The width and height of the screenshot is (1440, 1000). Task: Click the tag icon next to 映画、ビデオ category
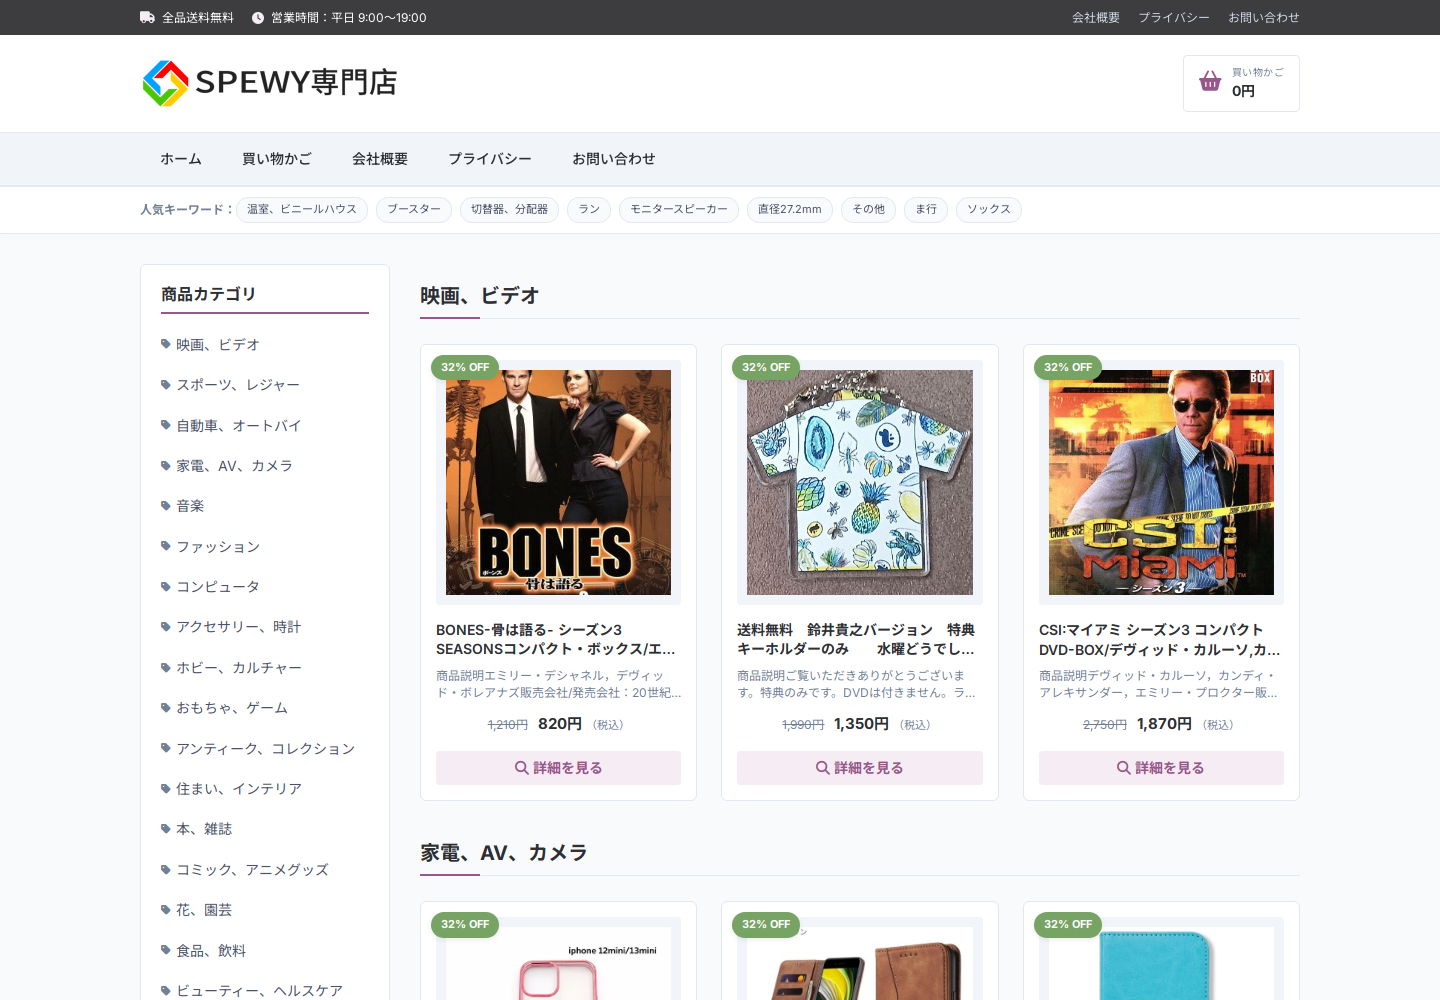(x=166, y=344)
